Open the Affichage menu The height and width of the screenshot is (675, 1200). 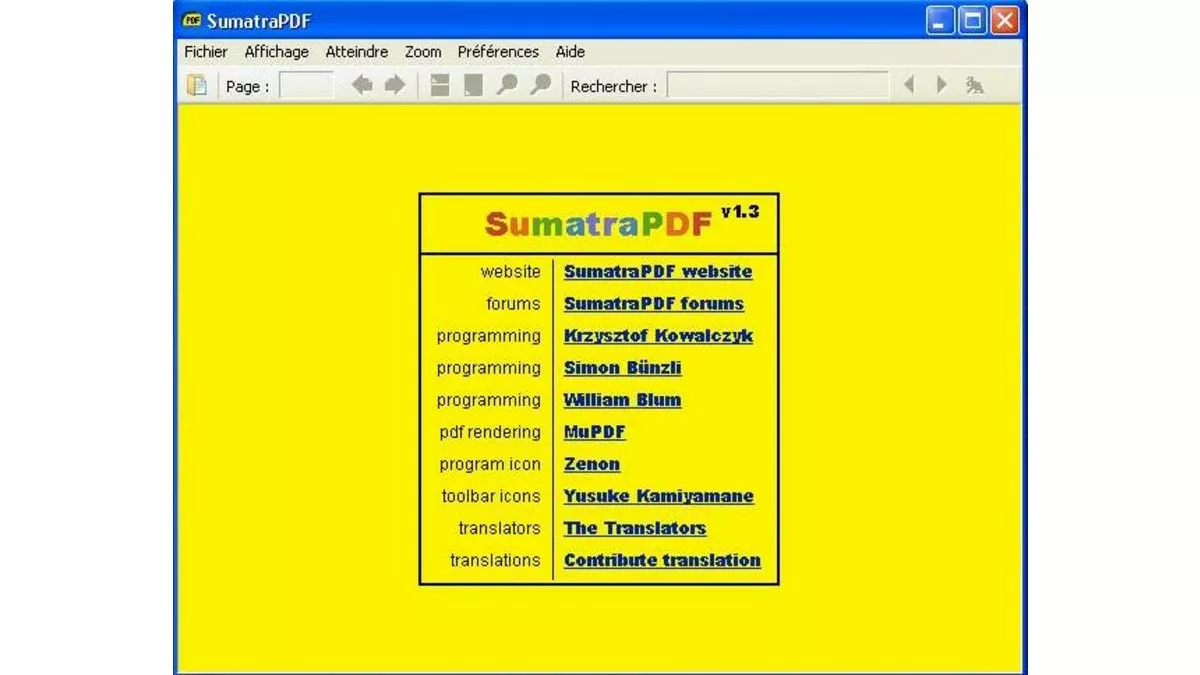tap(276, 51)
